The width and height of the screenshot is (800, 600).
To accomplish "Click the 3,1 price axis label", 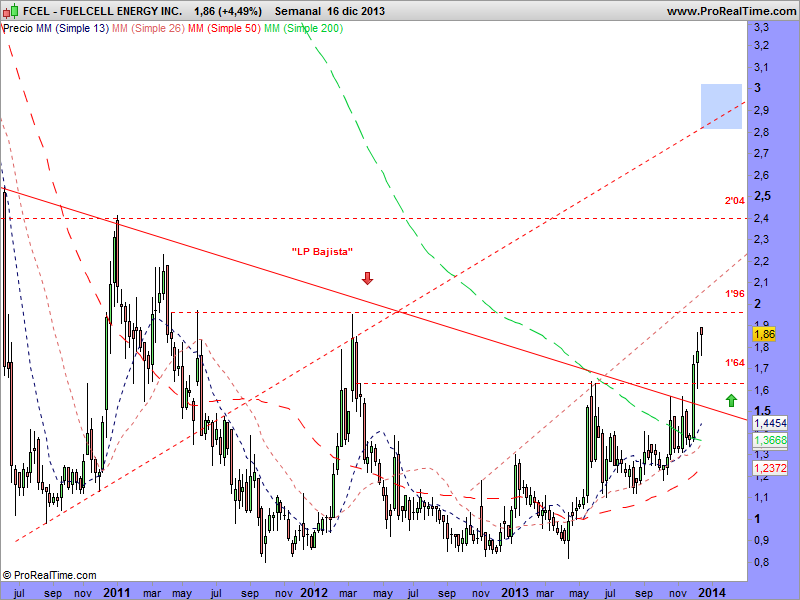I will (x=761, y=67).
